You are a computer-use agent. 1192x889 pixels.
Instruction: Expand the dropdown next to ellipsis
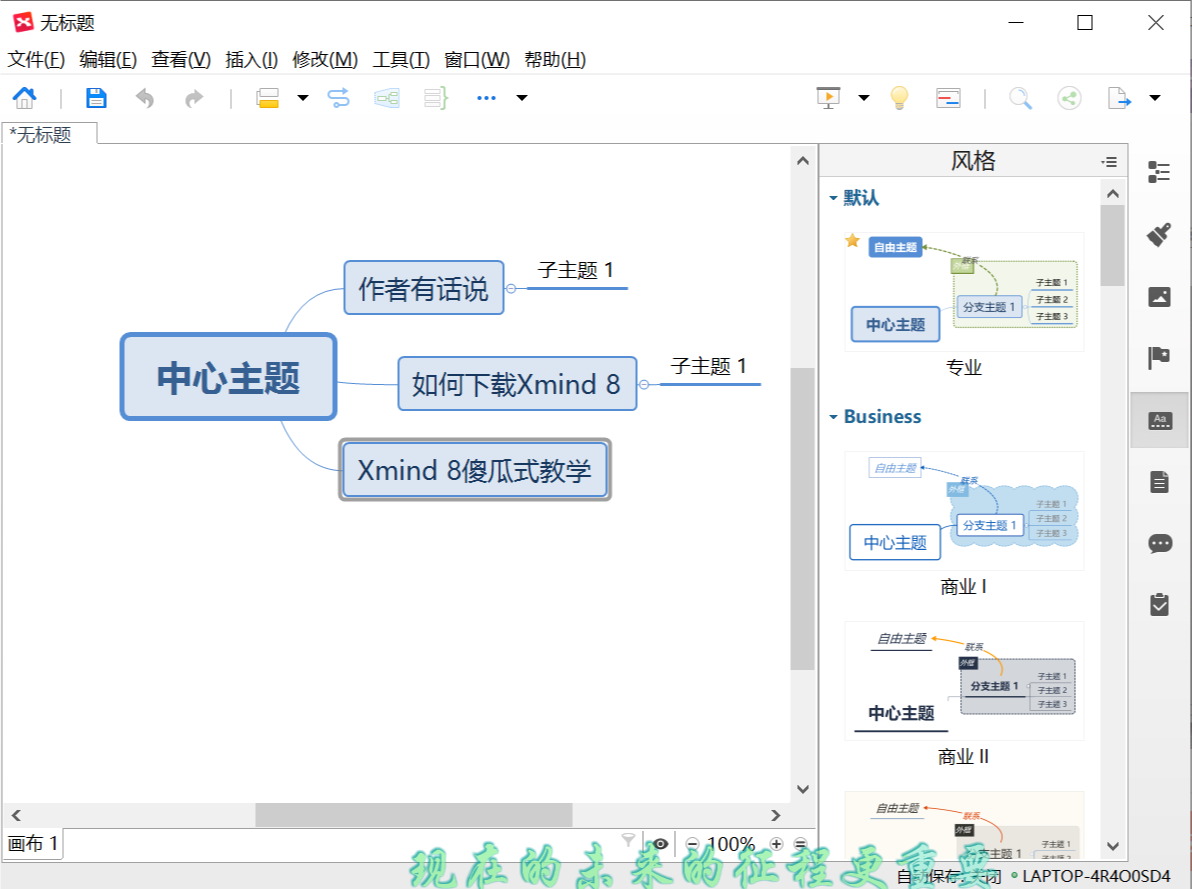pyautogui.click(x=522, y=97)
